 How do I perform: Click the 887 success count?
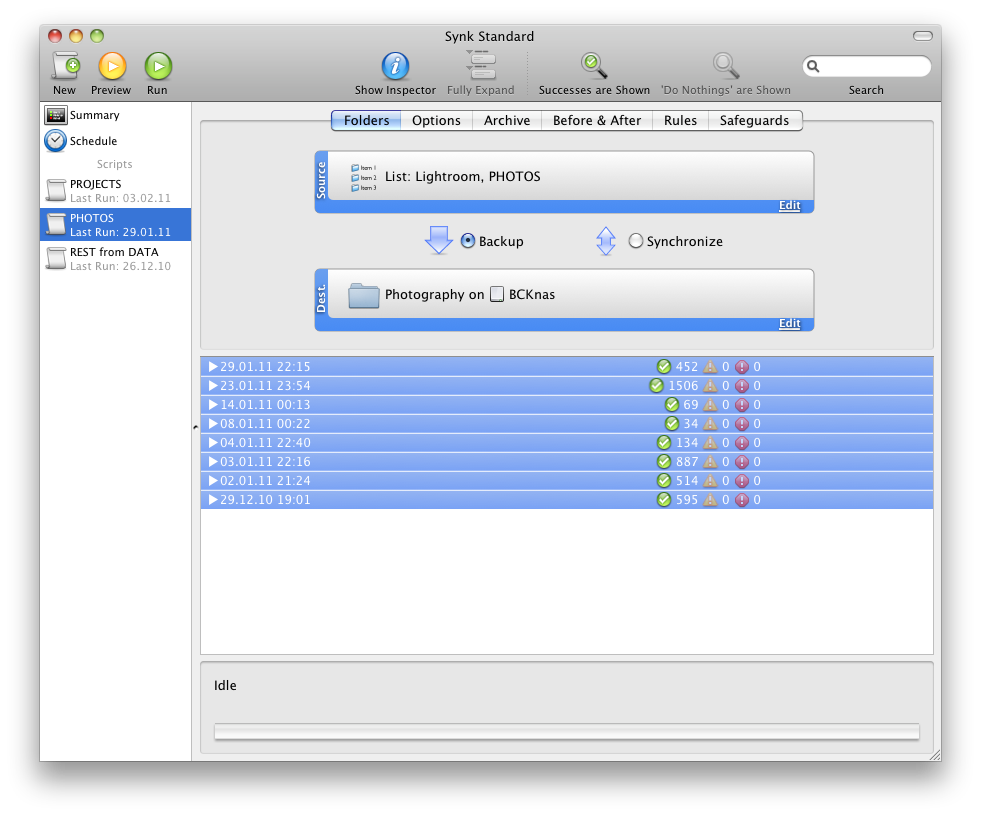(687, 462)
